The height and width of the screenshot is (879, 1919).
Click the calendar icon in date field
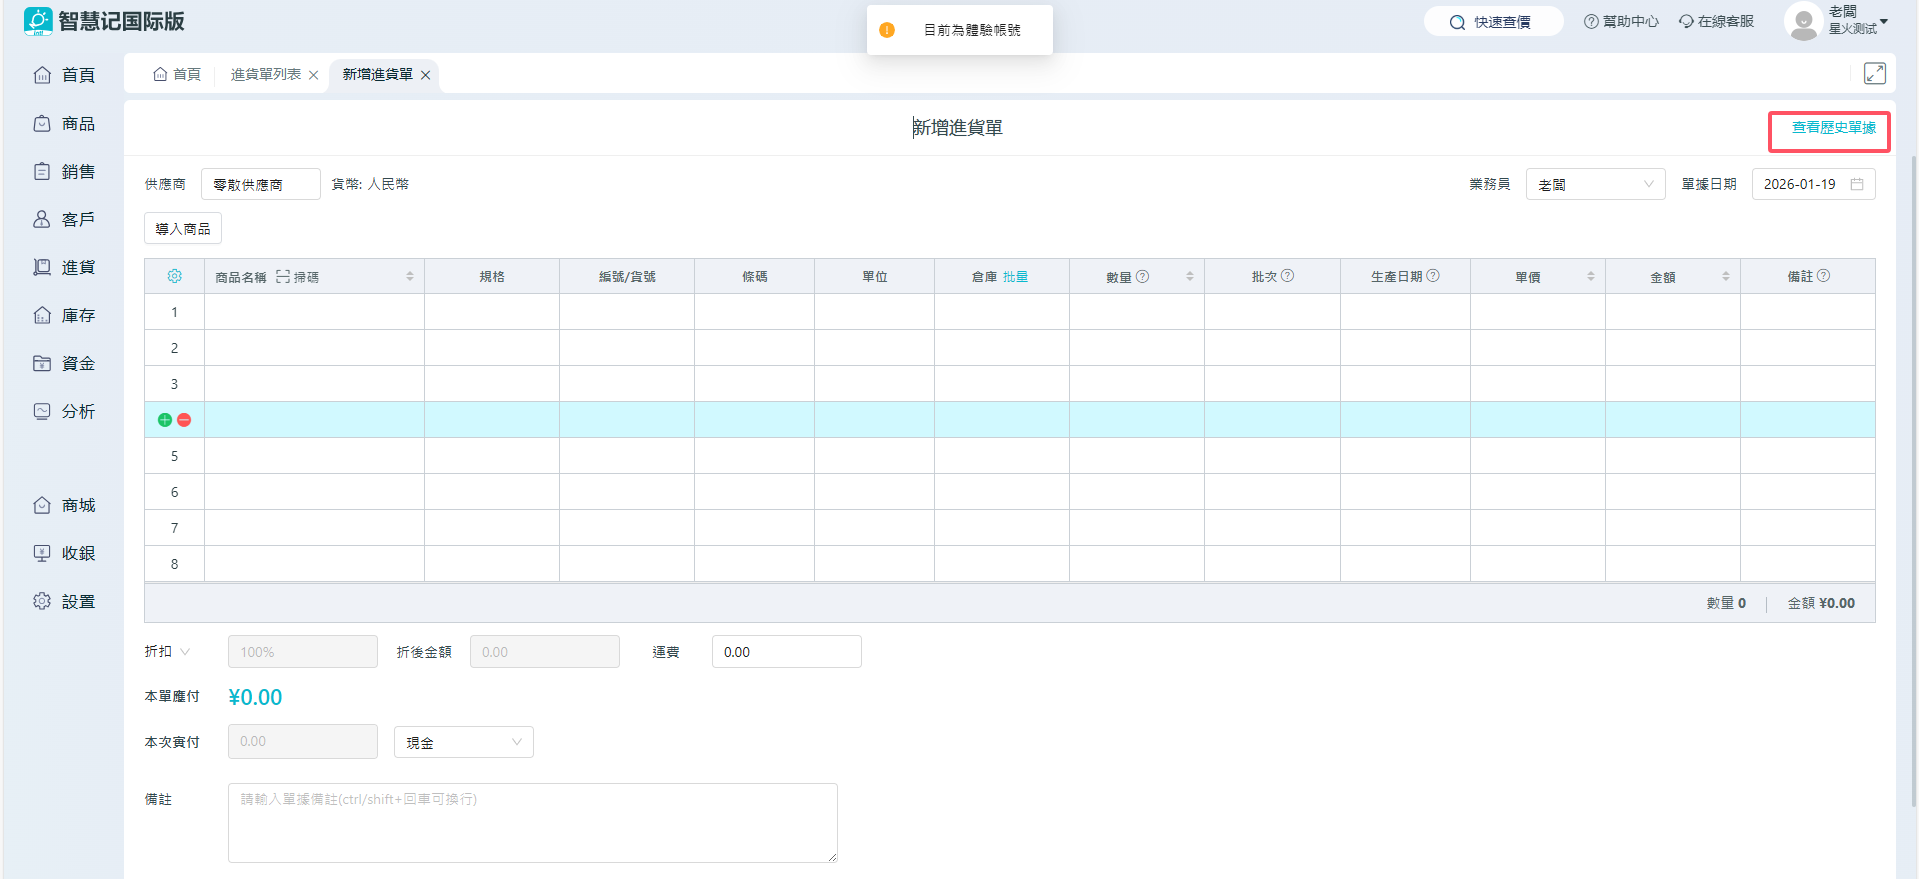click(x=1857, y=184)
